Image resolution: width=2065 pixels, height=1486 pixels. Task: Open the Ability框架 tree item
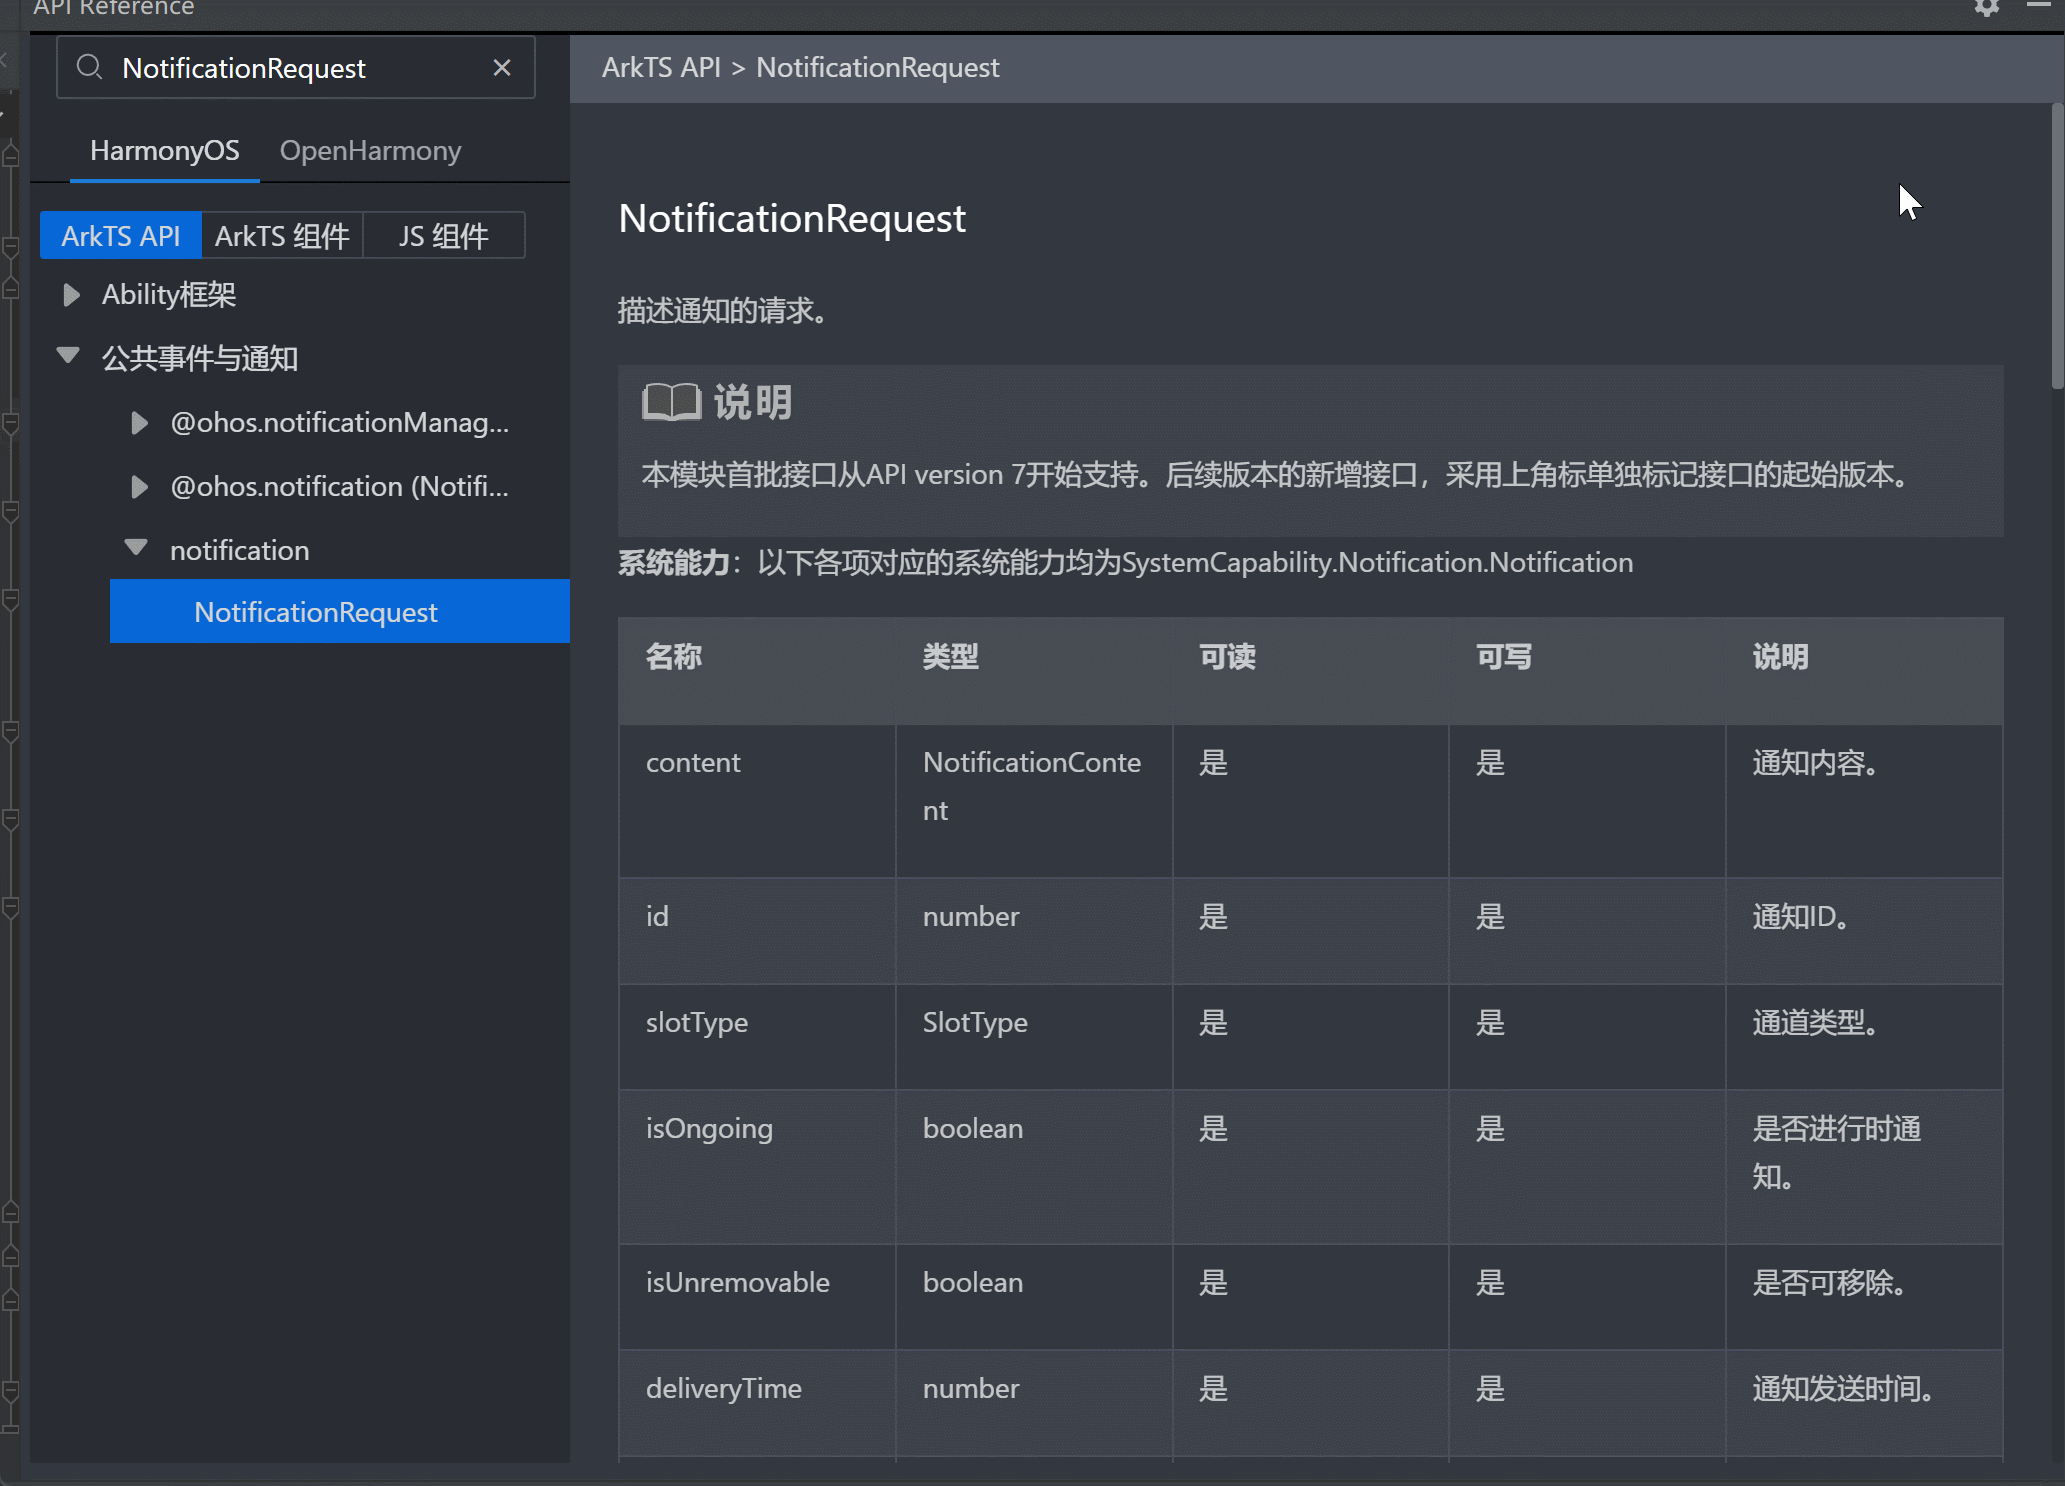(169, 295)
